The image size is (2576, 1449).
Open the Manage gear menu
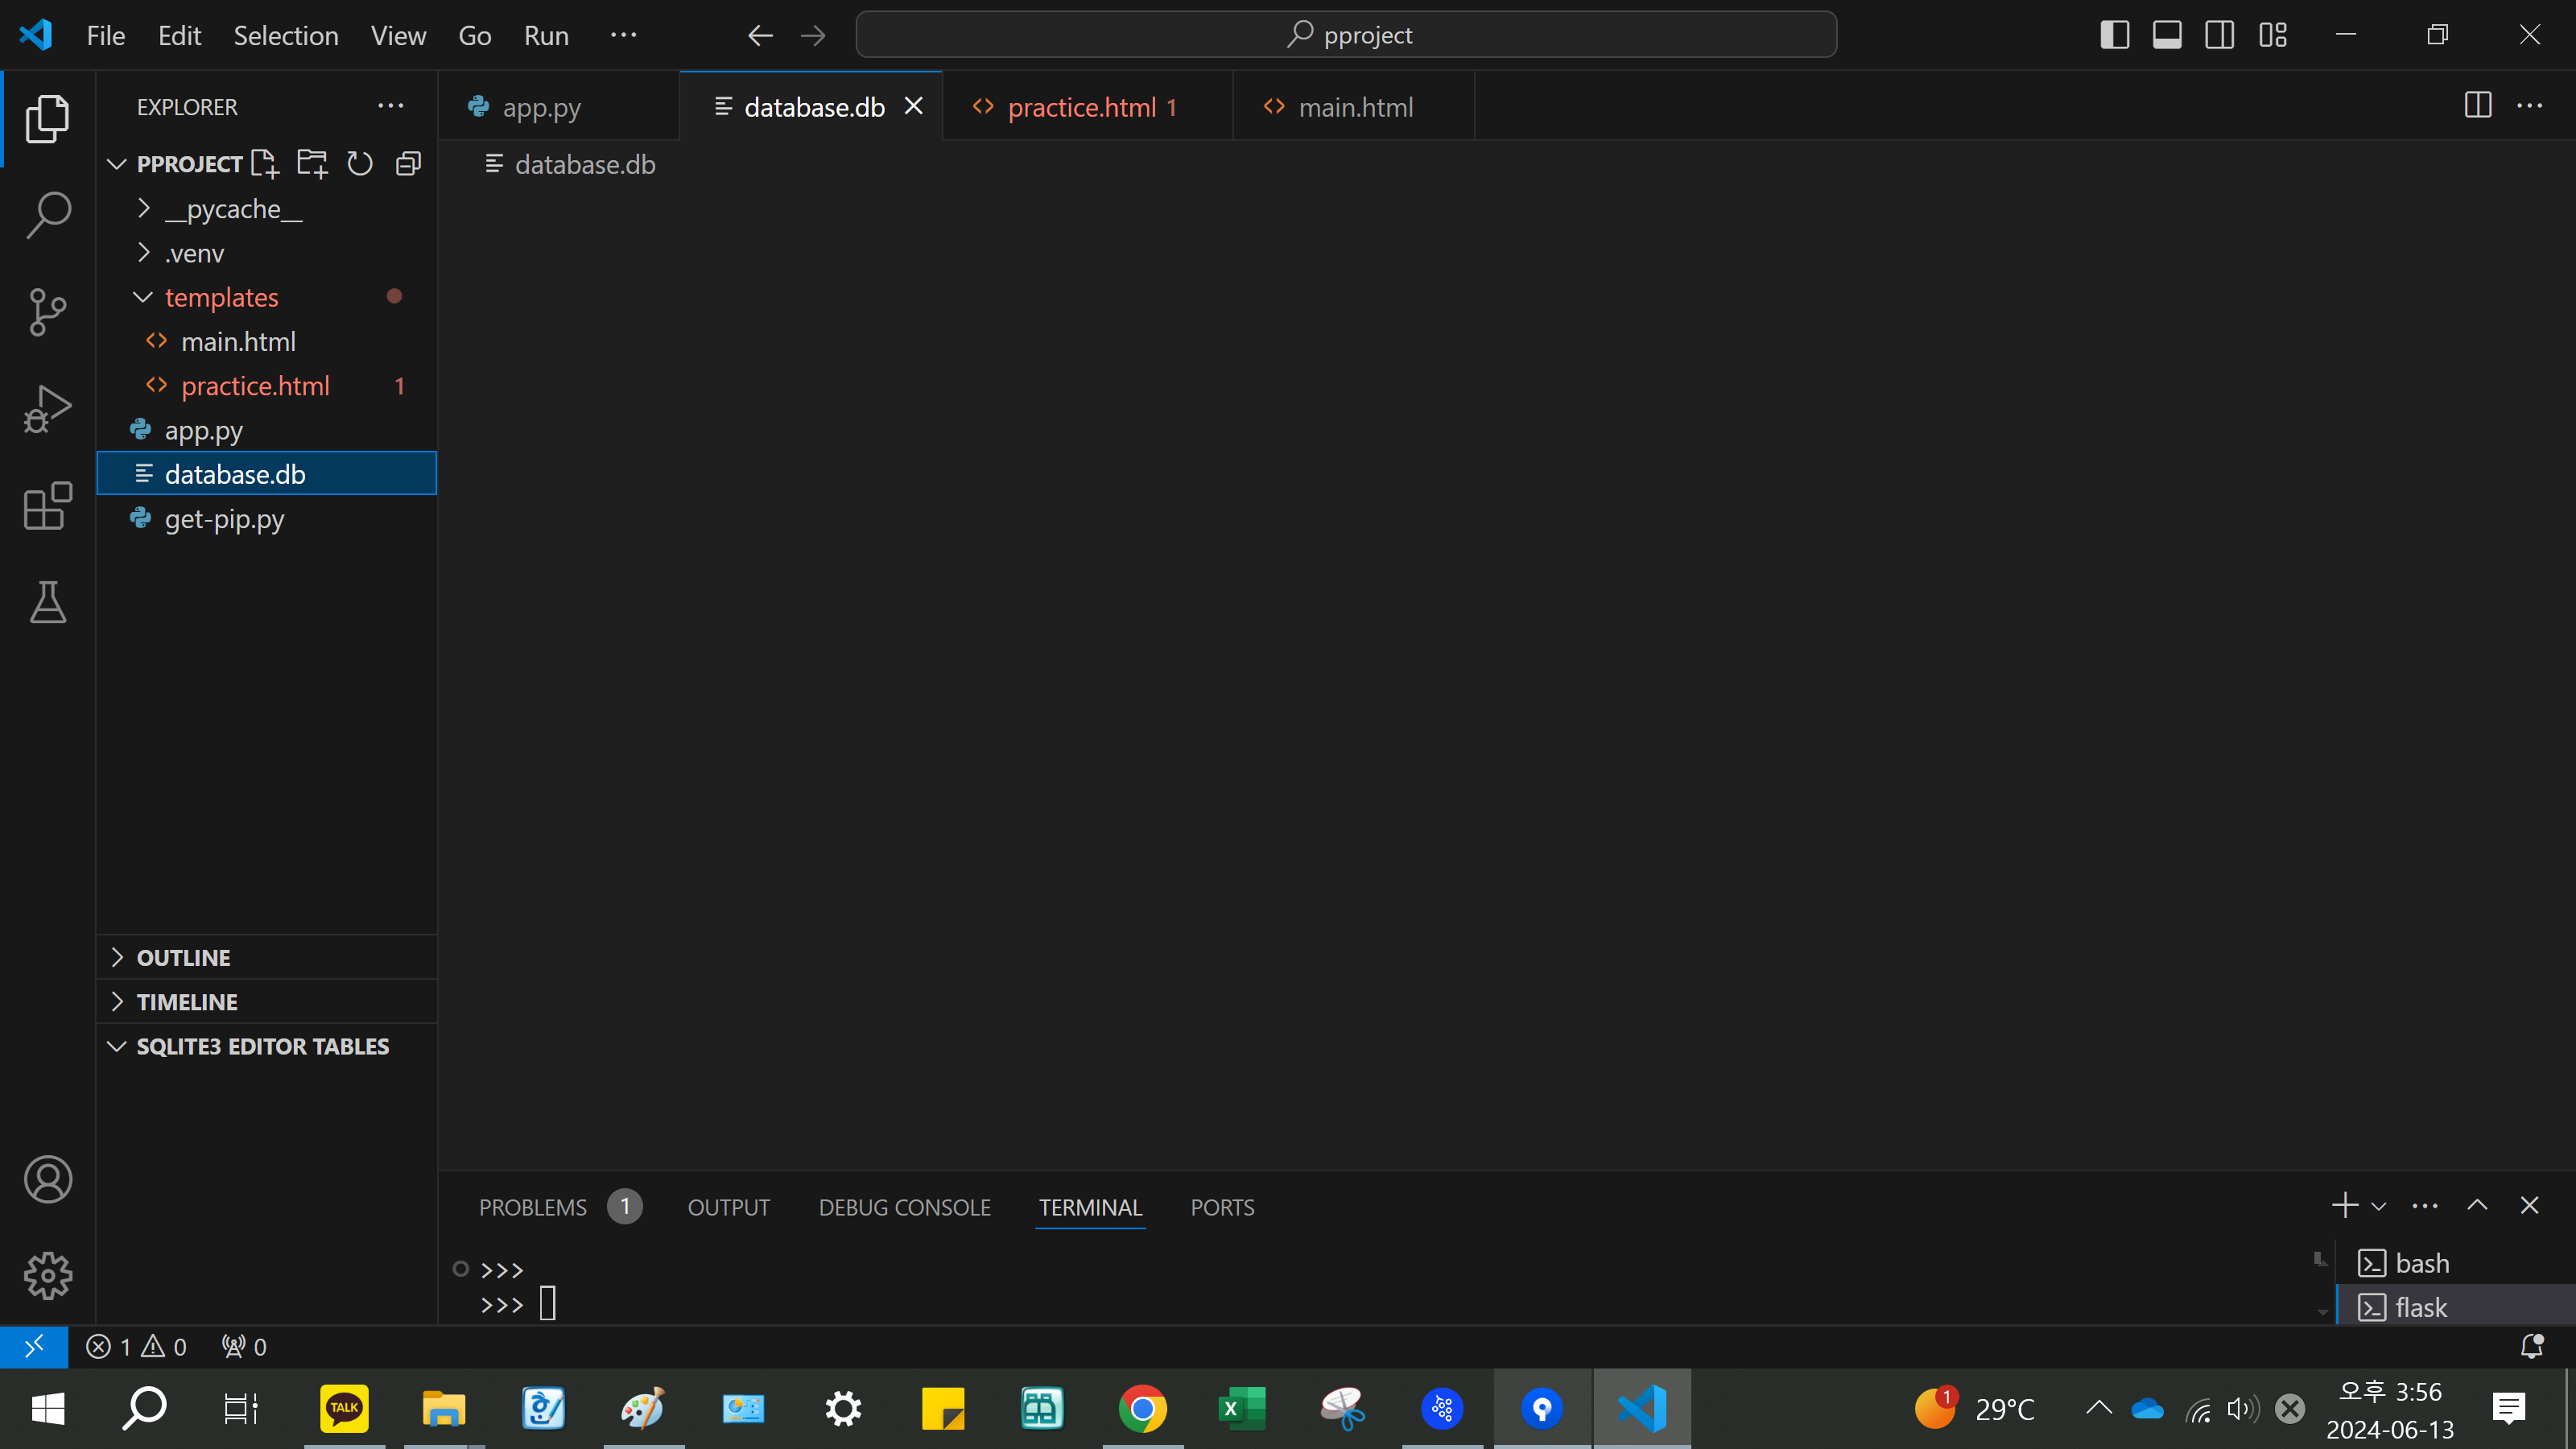click(x=47, y=1275)
